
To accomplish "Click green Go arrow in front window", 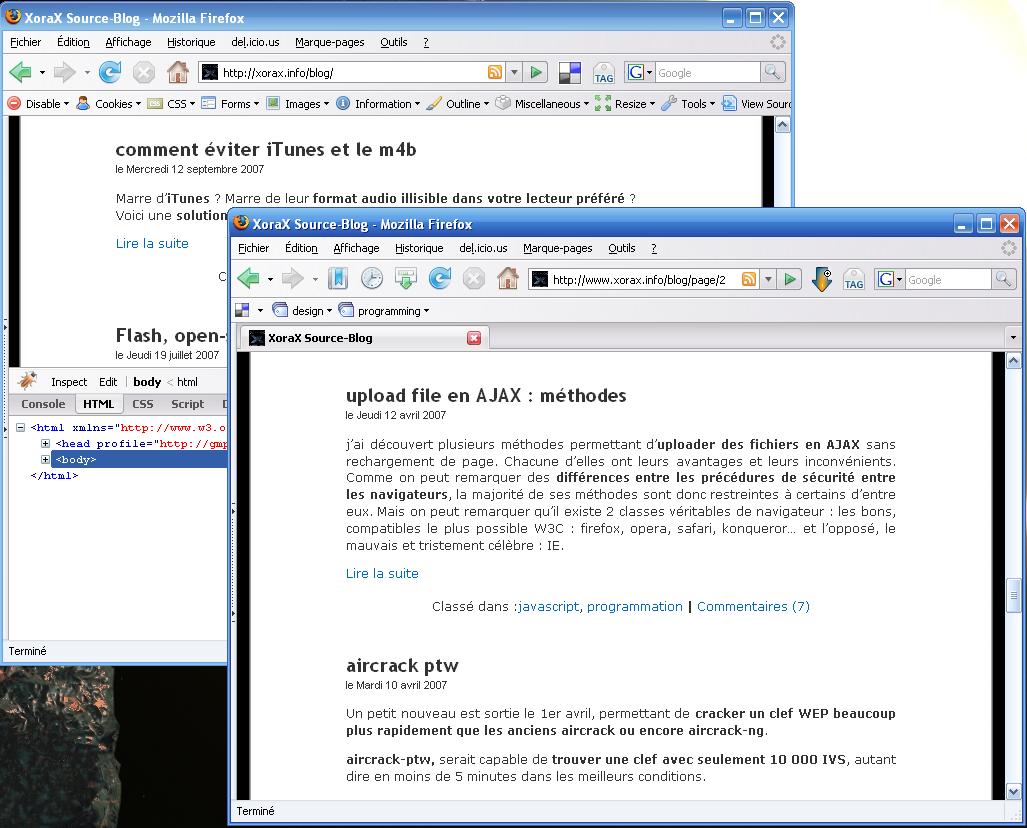I will [791, 279].
